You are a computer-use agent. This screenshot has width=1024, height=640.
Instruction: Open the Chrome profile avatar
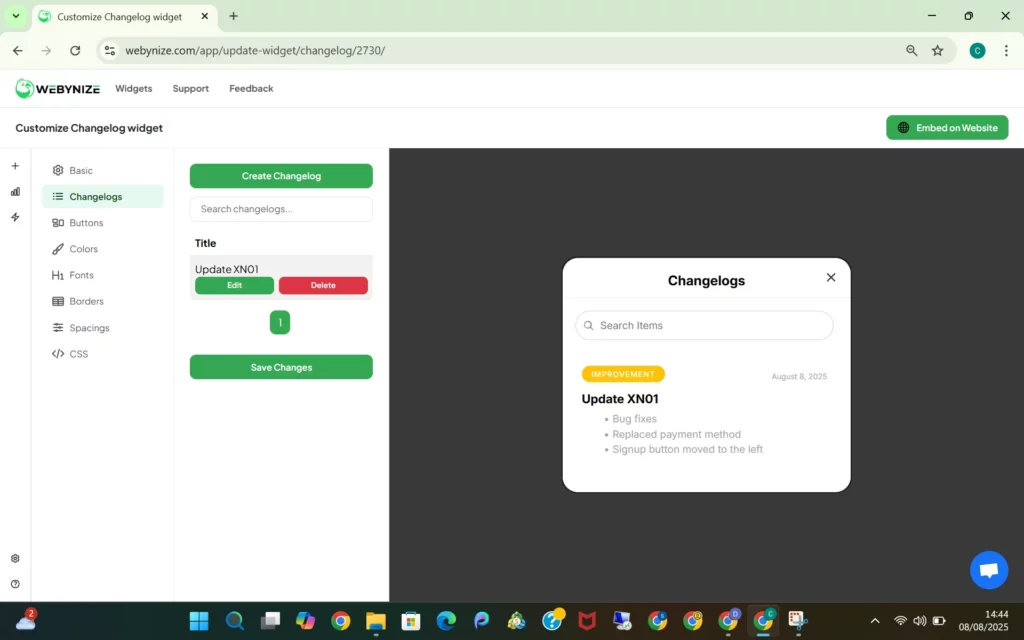977,50
